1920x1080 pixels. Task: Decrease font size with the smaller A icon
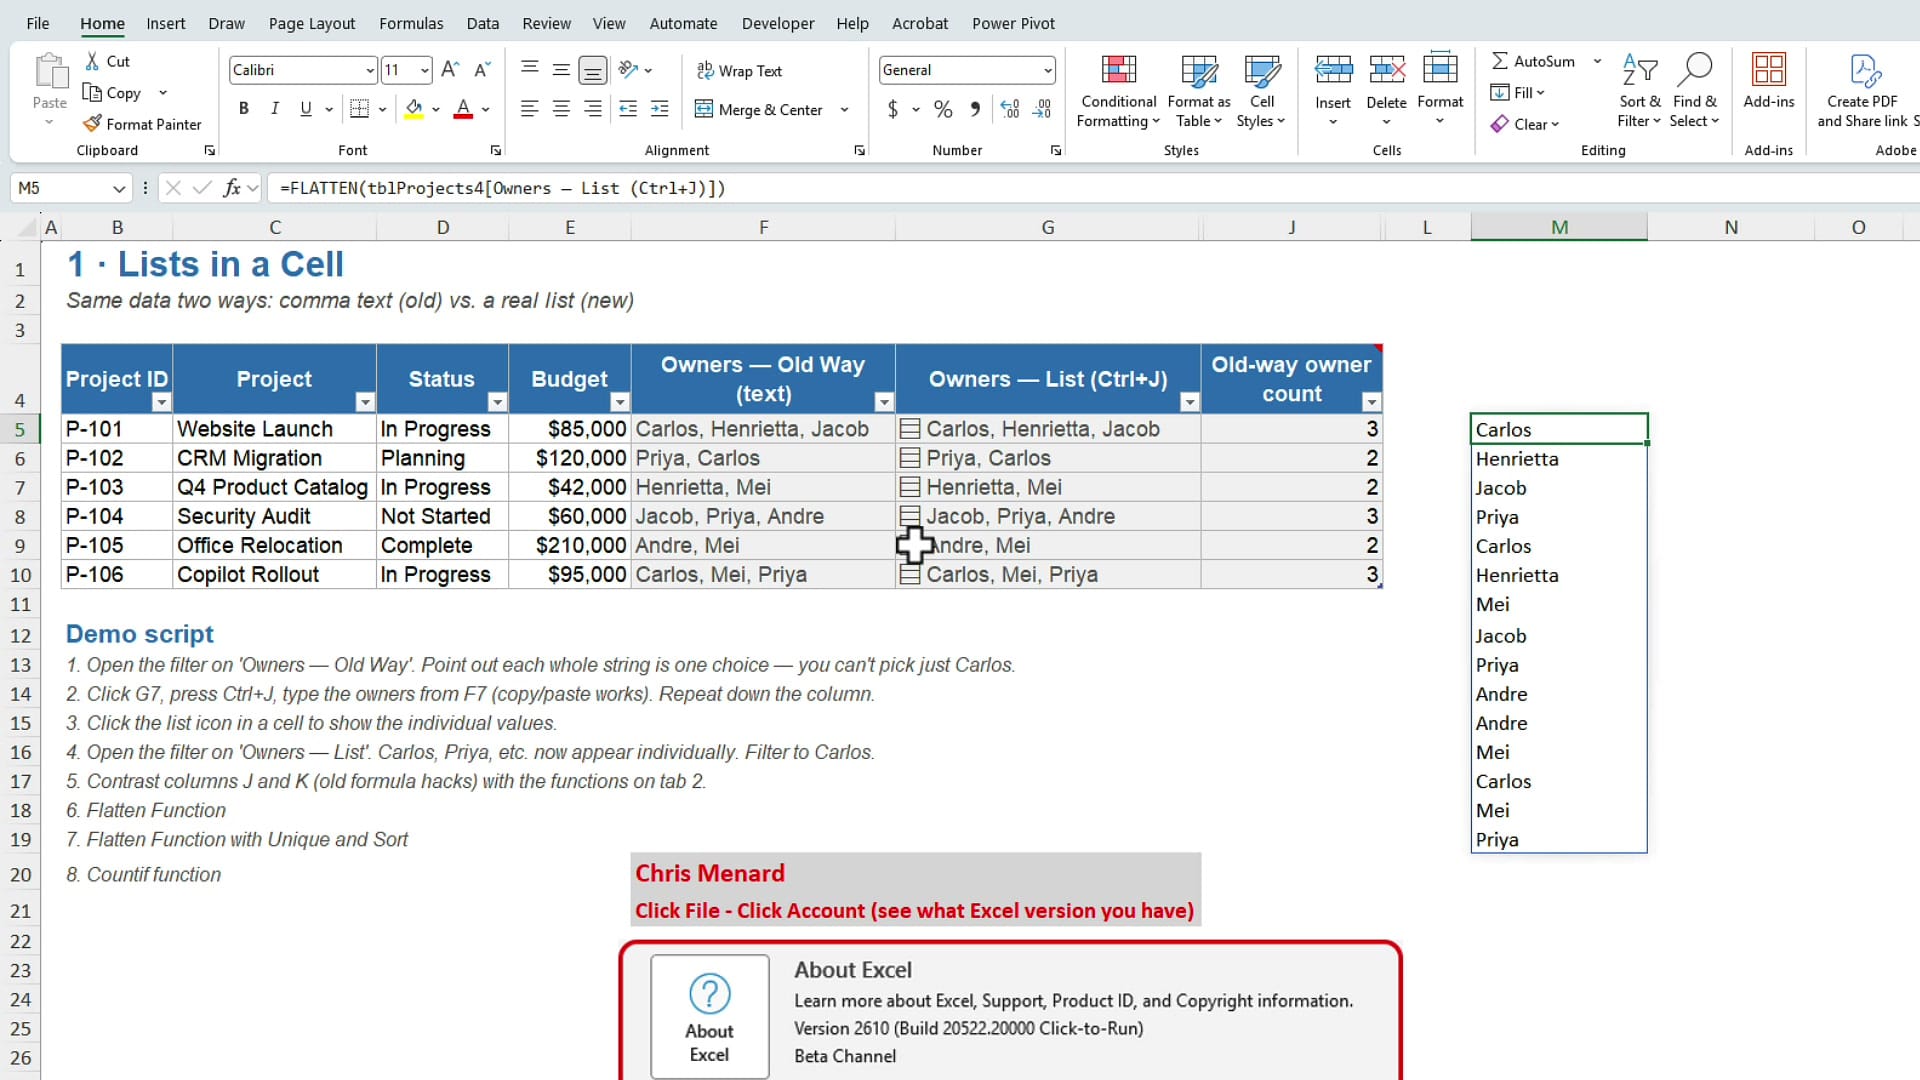(482, 69)
